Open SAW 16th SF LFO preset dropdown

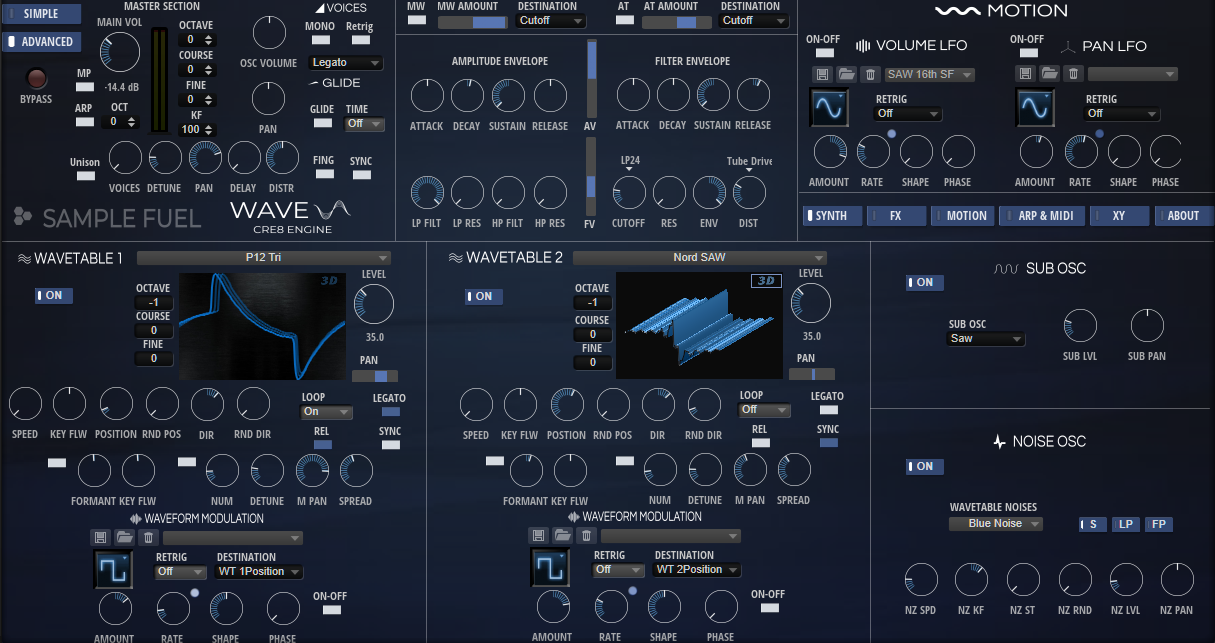930,74
